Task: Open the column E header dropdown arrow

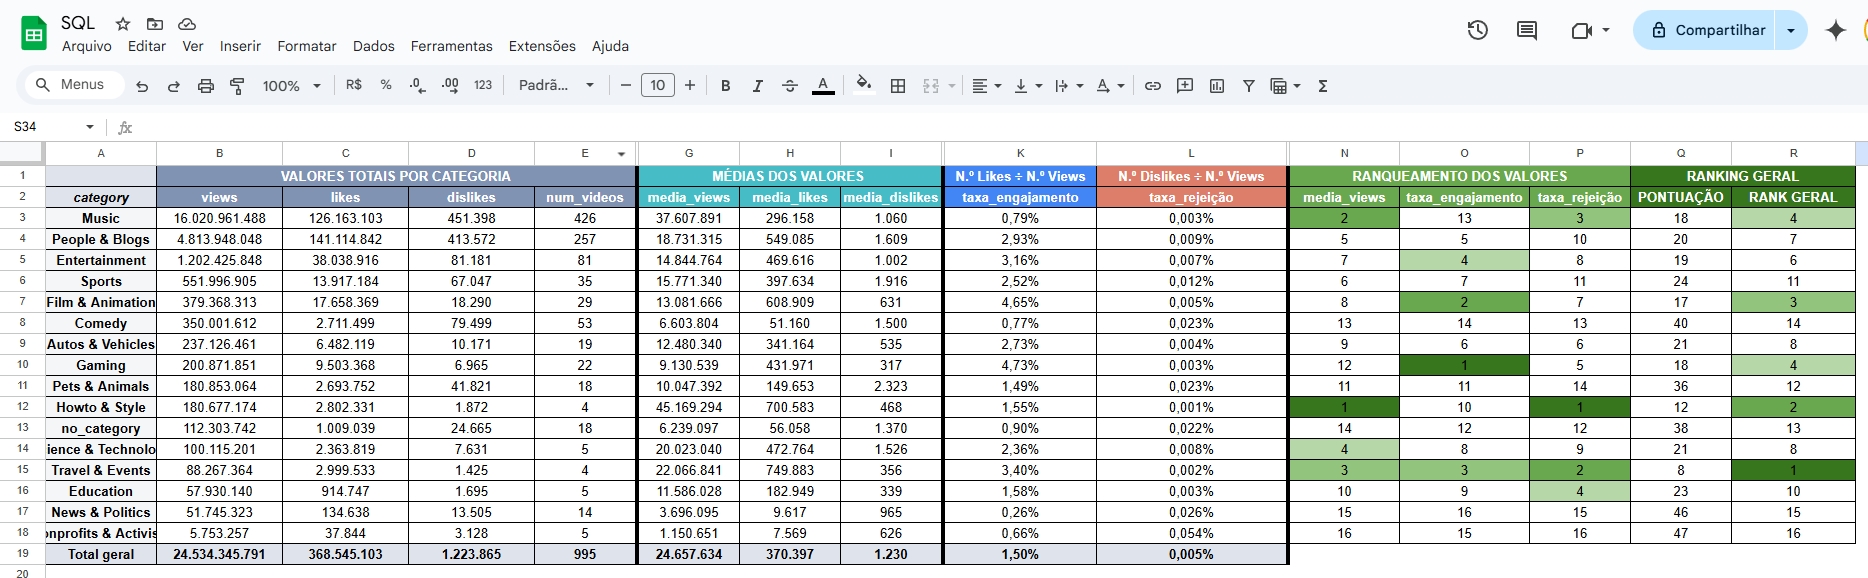Action: [622, 154]
